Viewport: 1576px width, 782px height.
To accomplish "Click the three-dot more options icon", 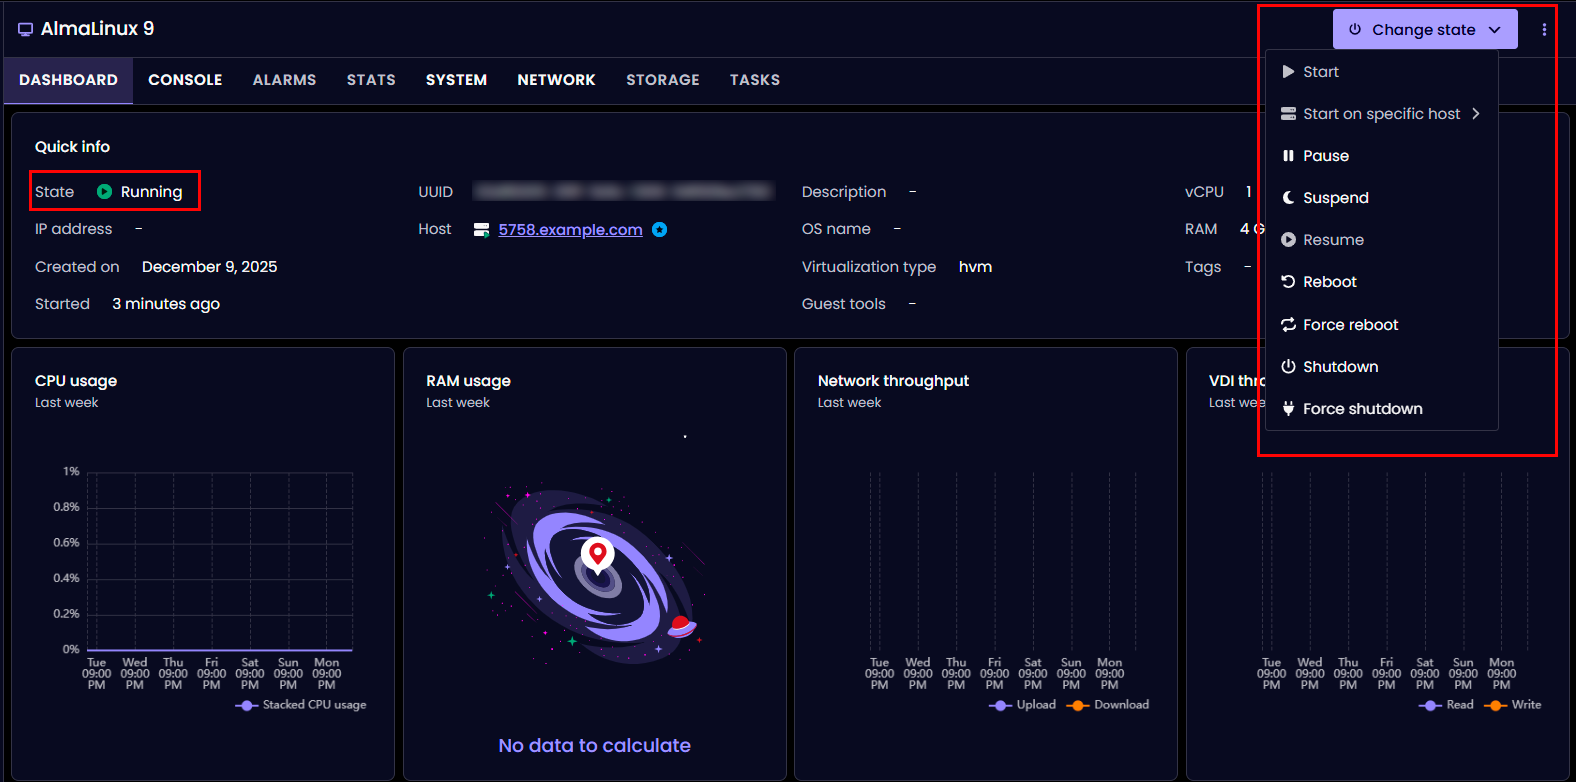I will (x=1544, y=30).
